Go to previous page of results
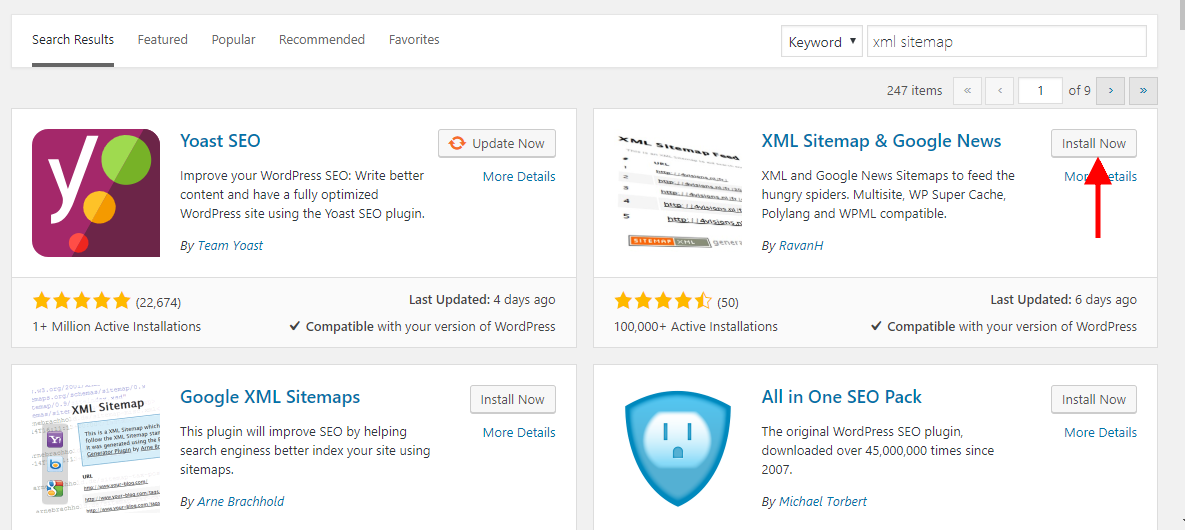The width and height of the screenshot is (1185, 530). point(1000,91)
